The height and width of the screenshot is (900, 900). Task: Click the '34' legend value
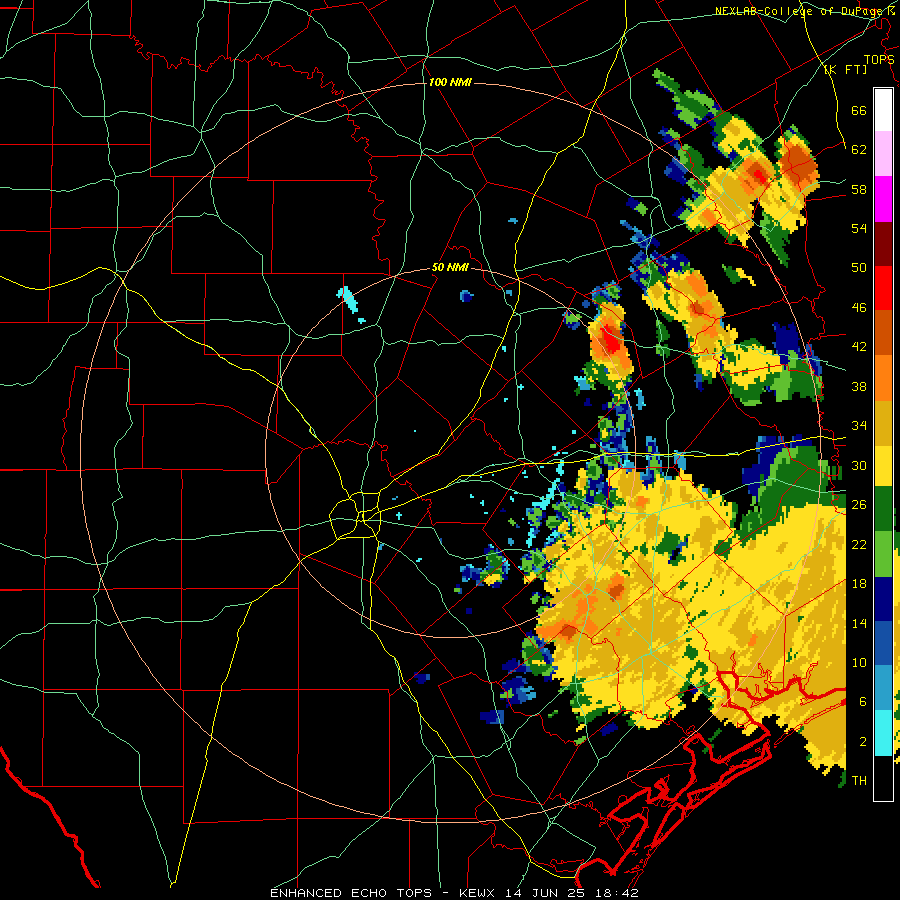(x=859, y=426)
